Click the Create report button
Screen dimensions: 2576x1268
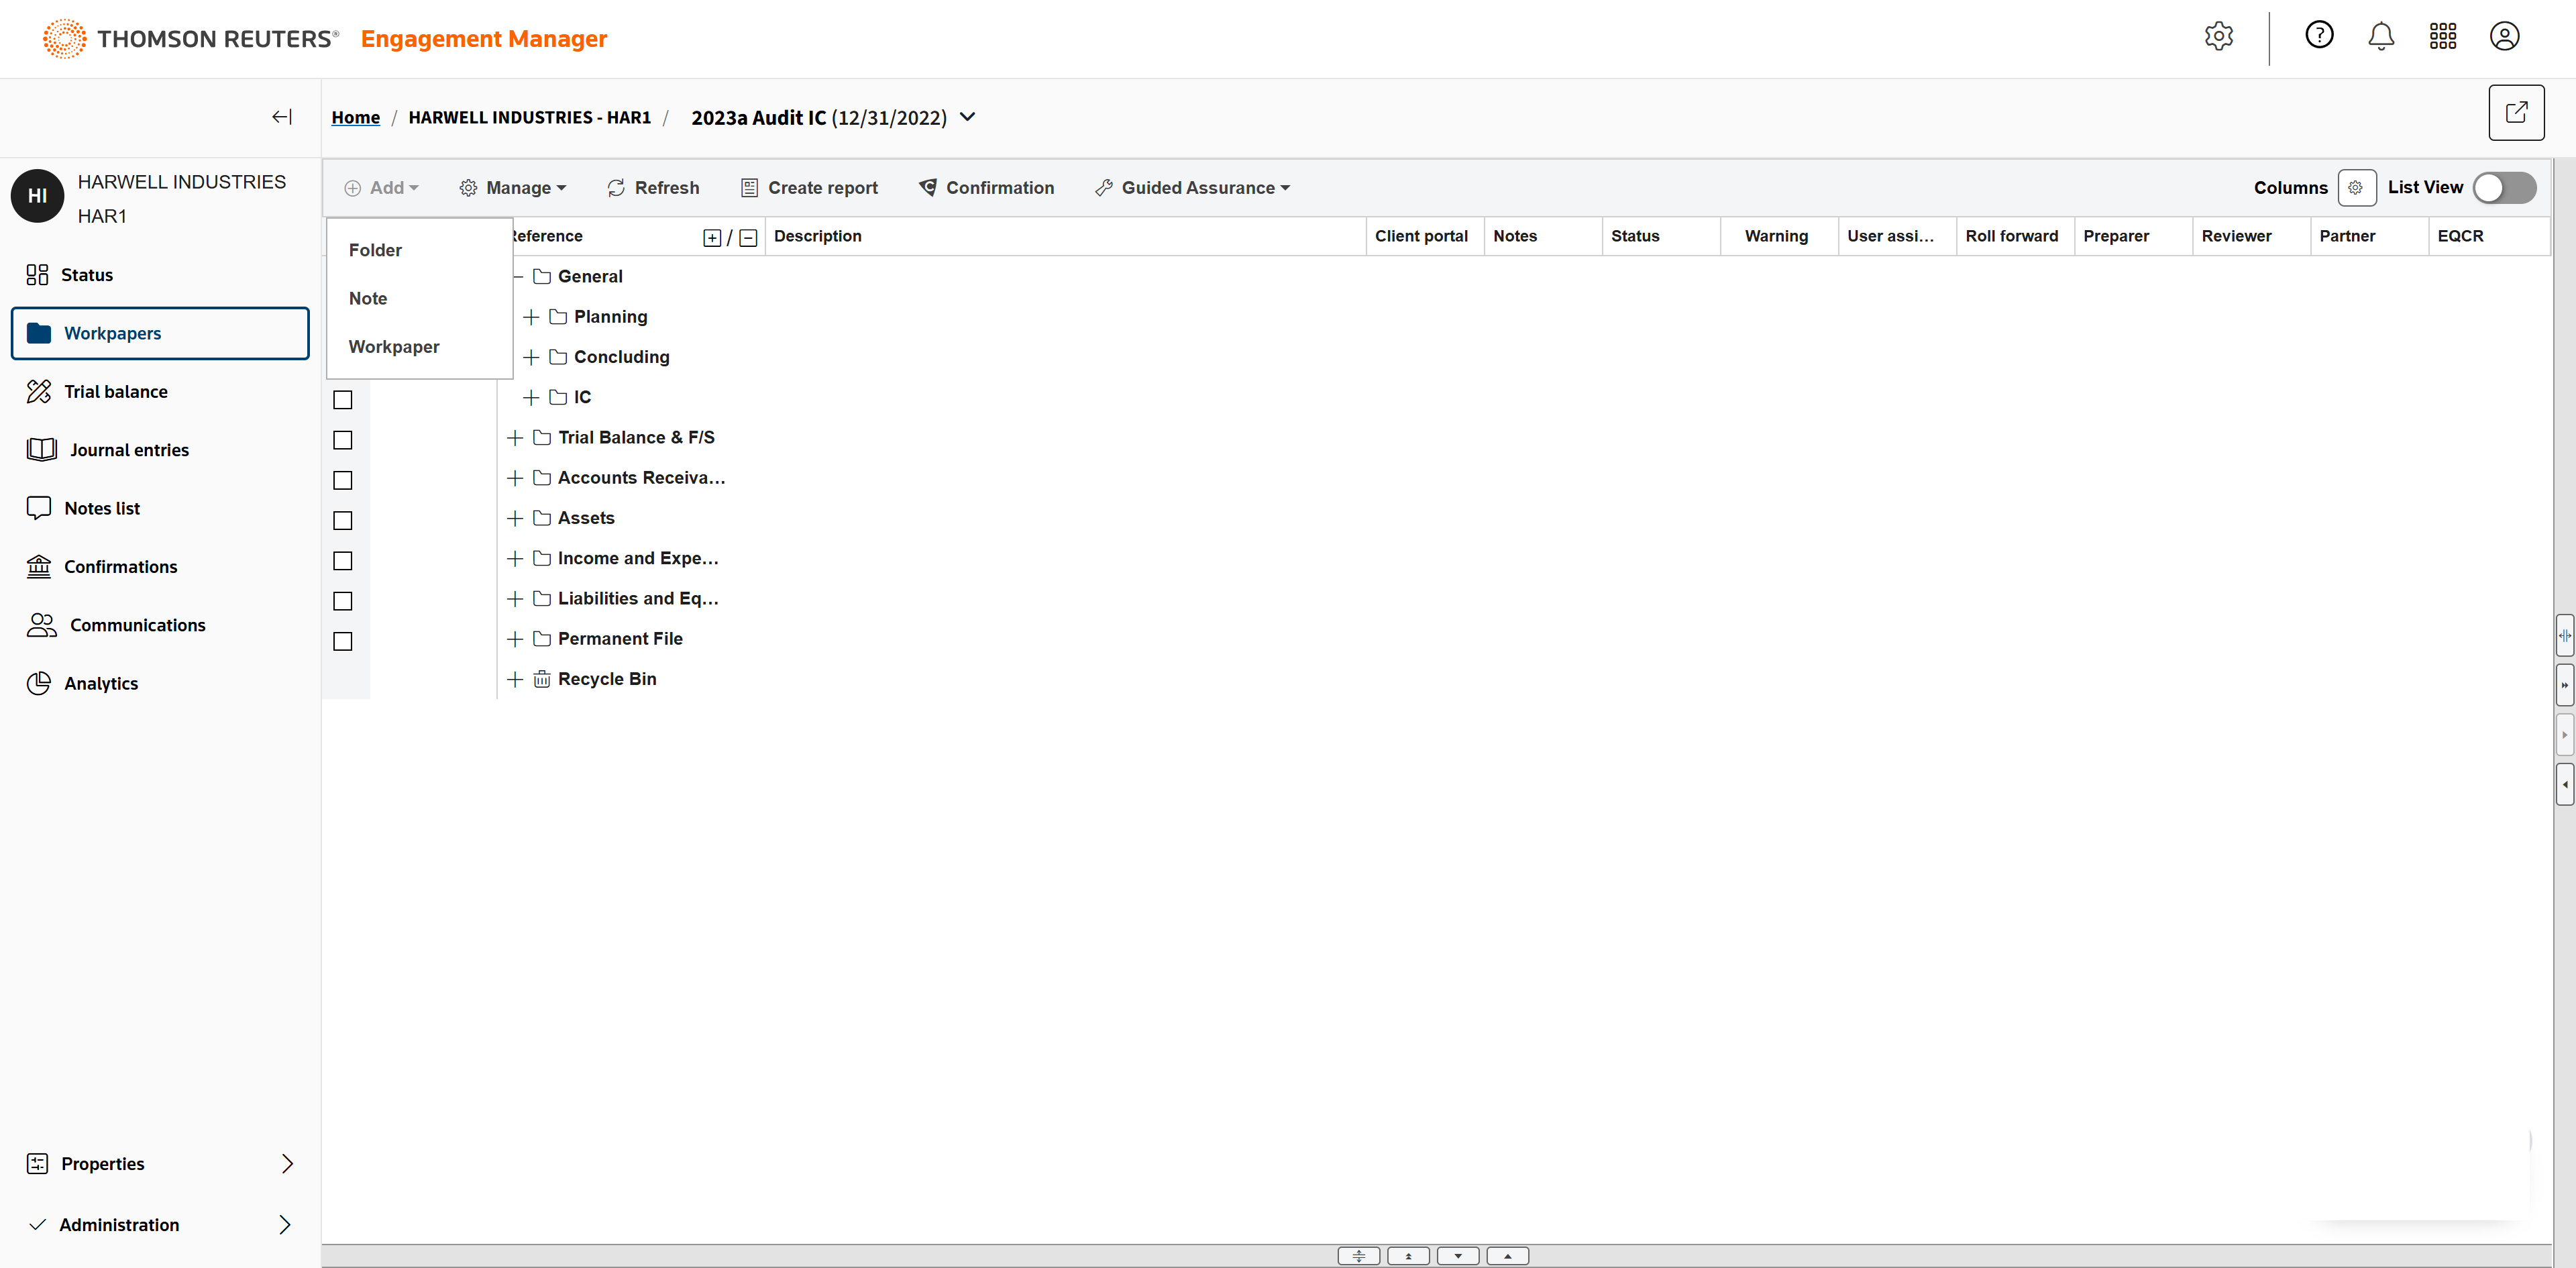point(809,188)
